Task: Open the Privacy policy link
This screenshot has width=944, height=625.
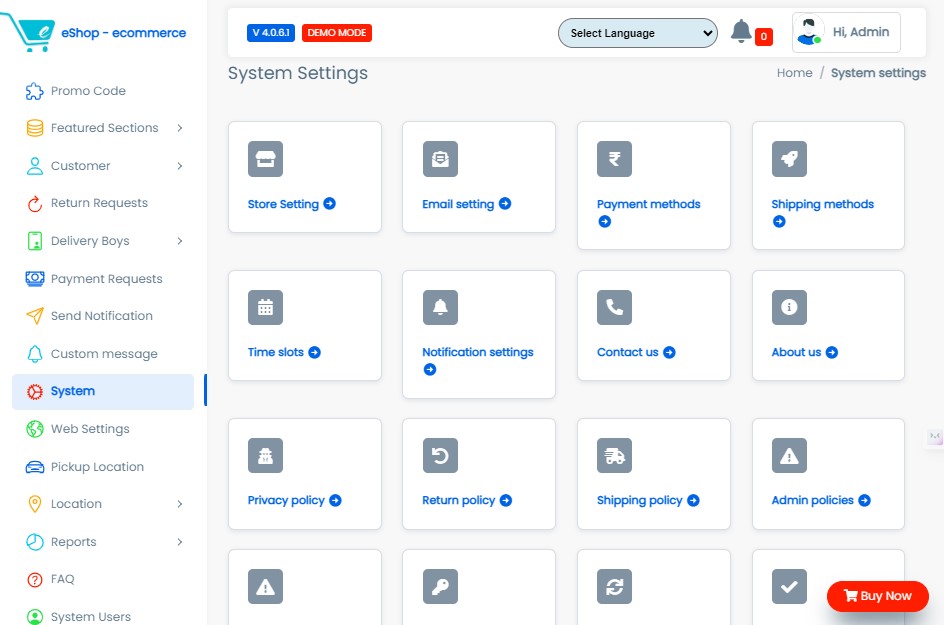Action: pos(286,500)
